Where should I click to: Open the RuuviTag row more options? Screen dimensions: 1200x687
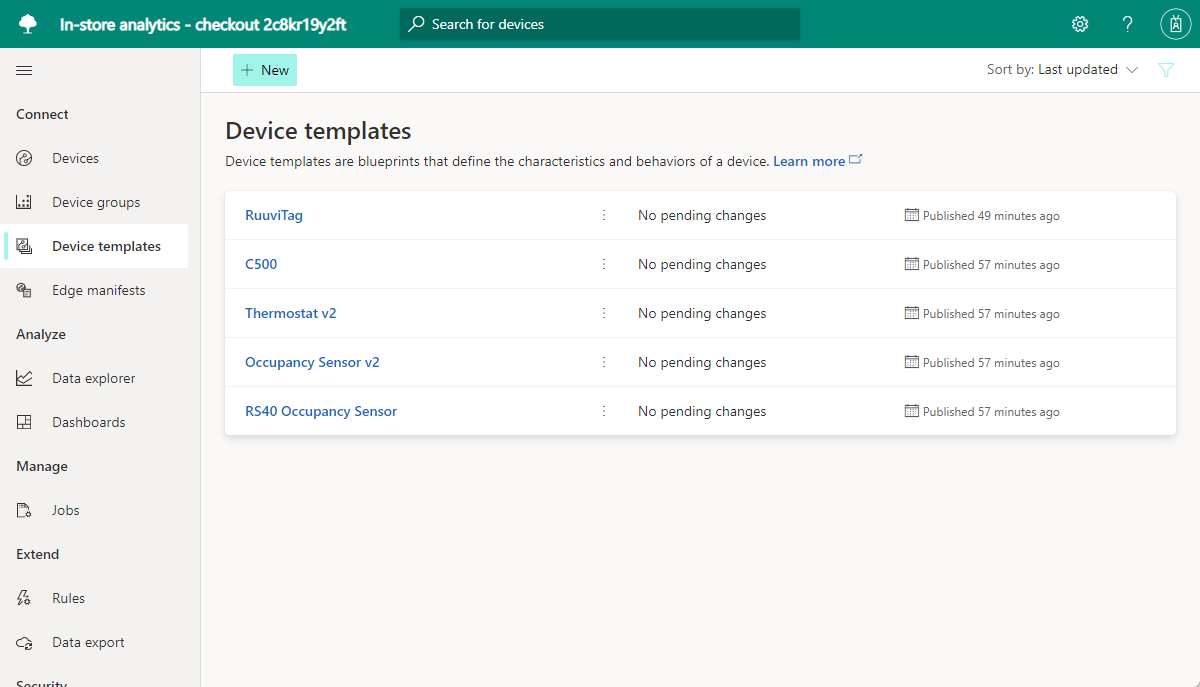pos(604,215)
